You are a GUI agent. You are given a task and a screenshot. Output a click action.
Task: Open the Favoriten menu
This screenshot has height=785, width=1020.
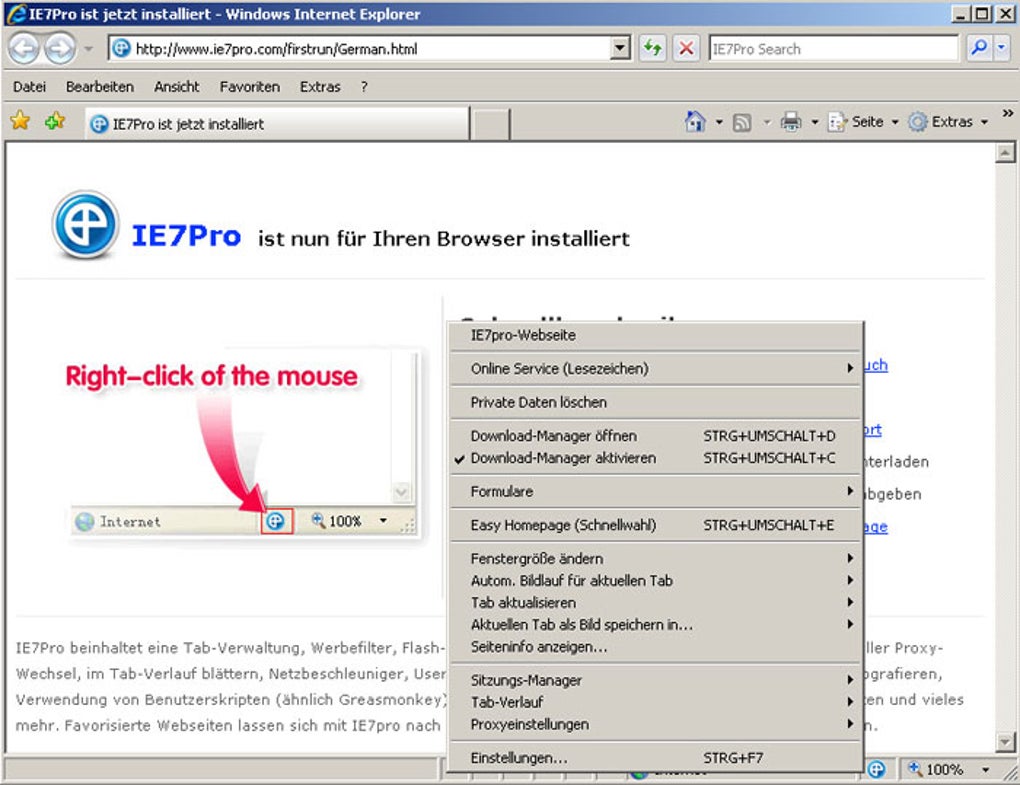pos(250,86)
